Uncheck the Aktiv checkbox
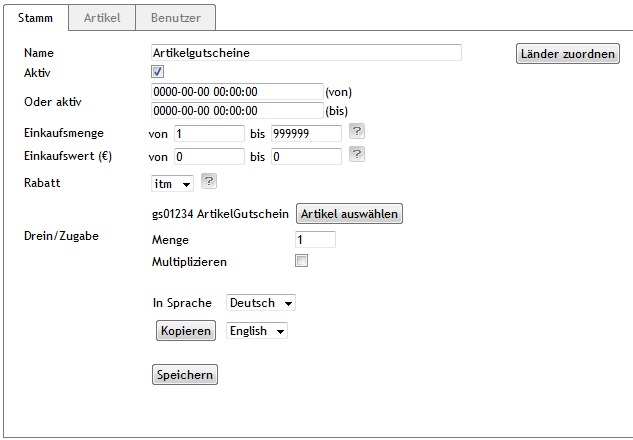 click(157, 72)
